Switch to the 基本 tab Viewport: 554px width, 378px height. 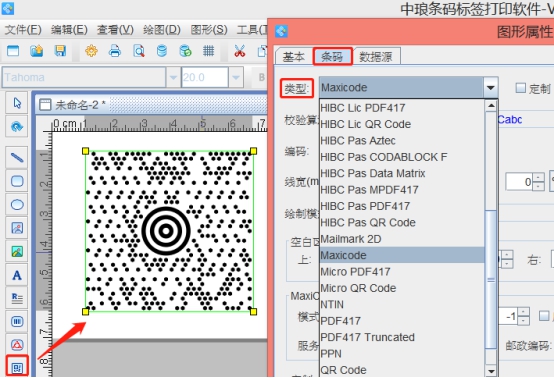click(294, 57)
